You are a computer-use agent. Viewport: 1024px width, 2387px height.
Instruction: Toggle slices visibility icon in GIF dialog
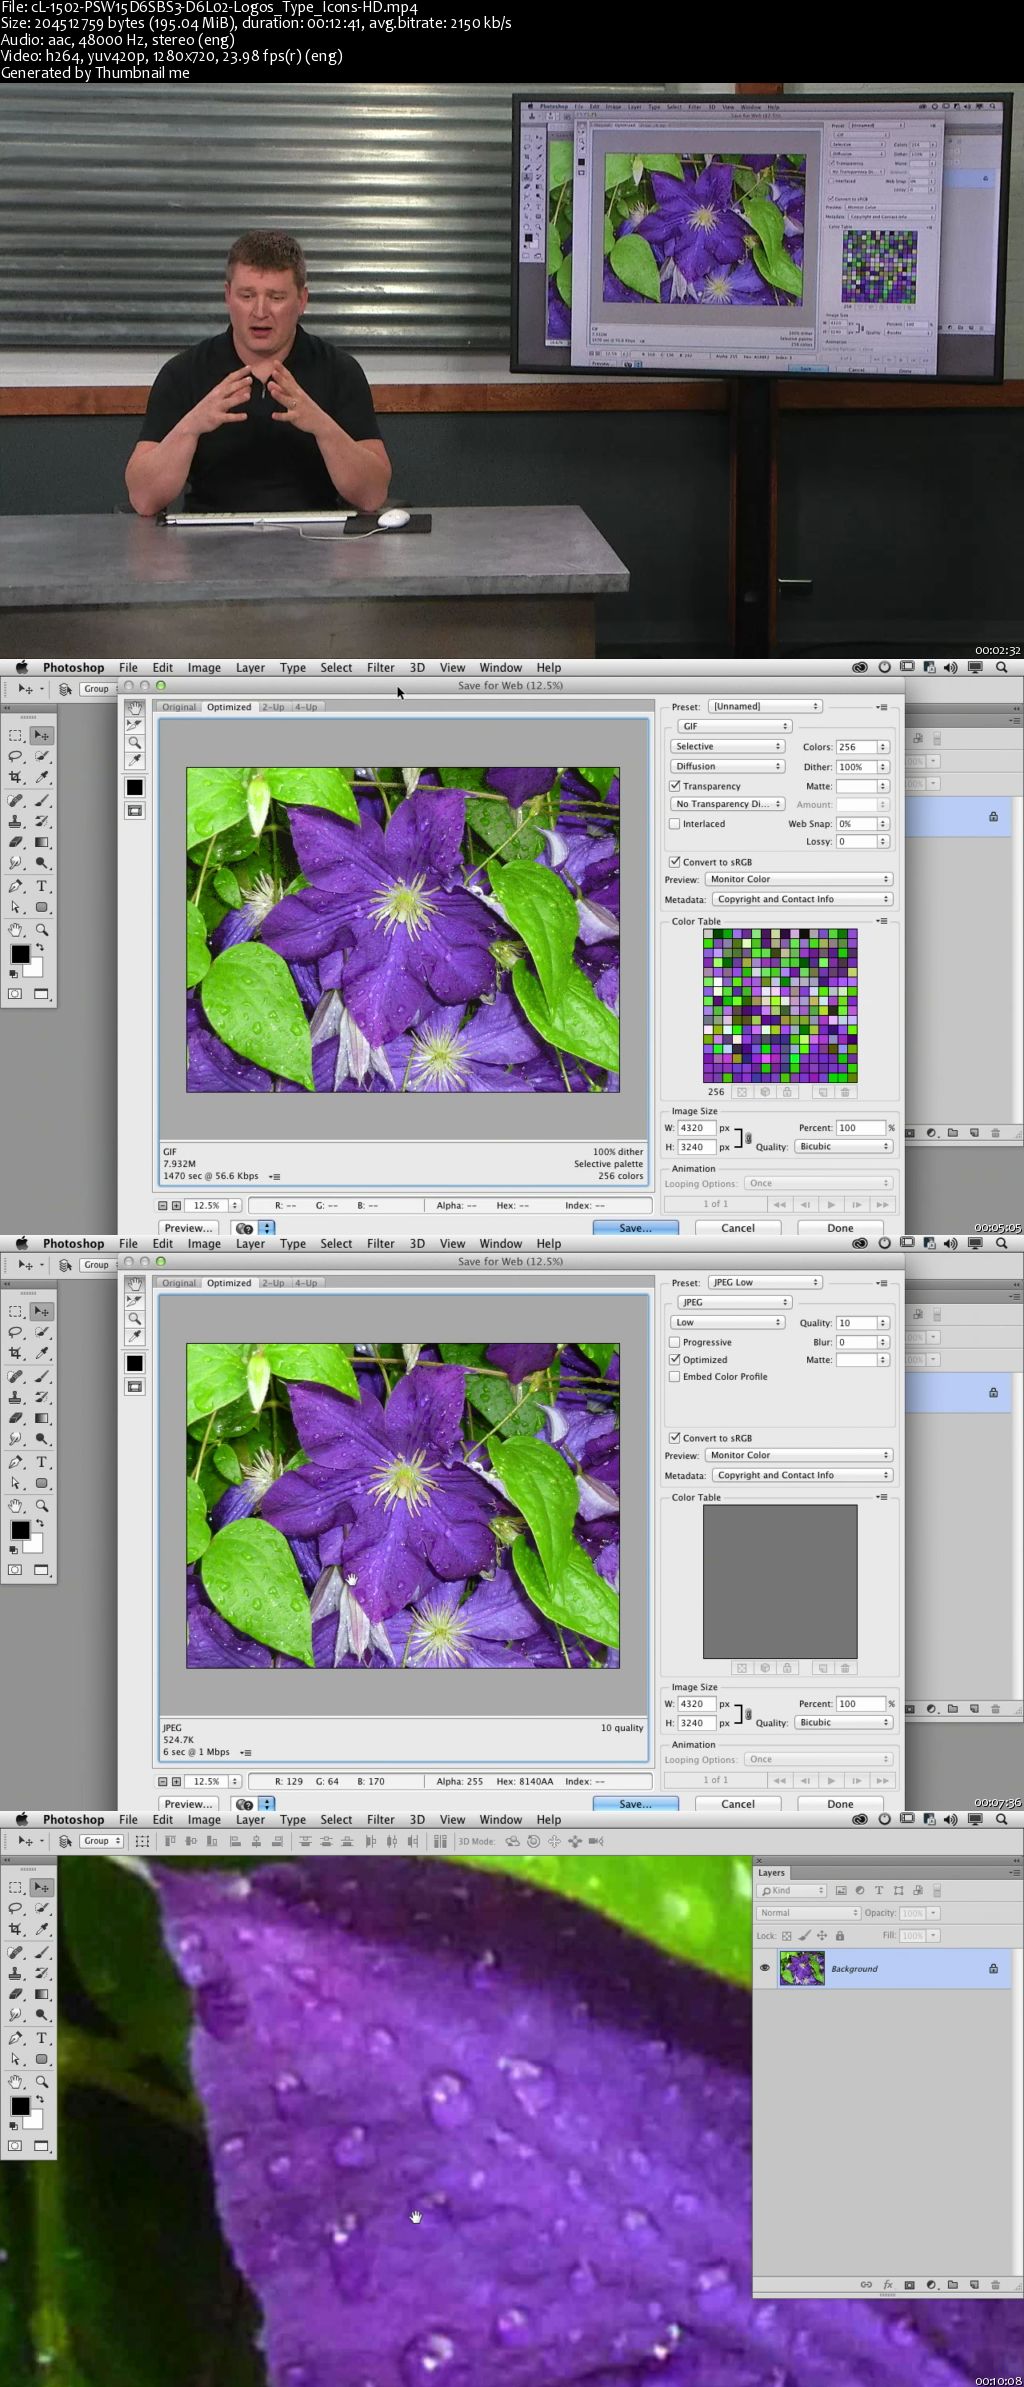134,811
